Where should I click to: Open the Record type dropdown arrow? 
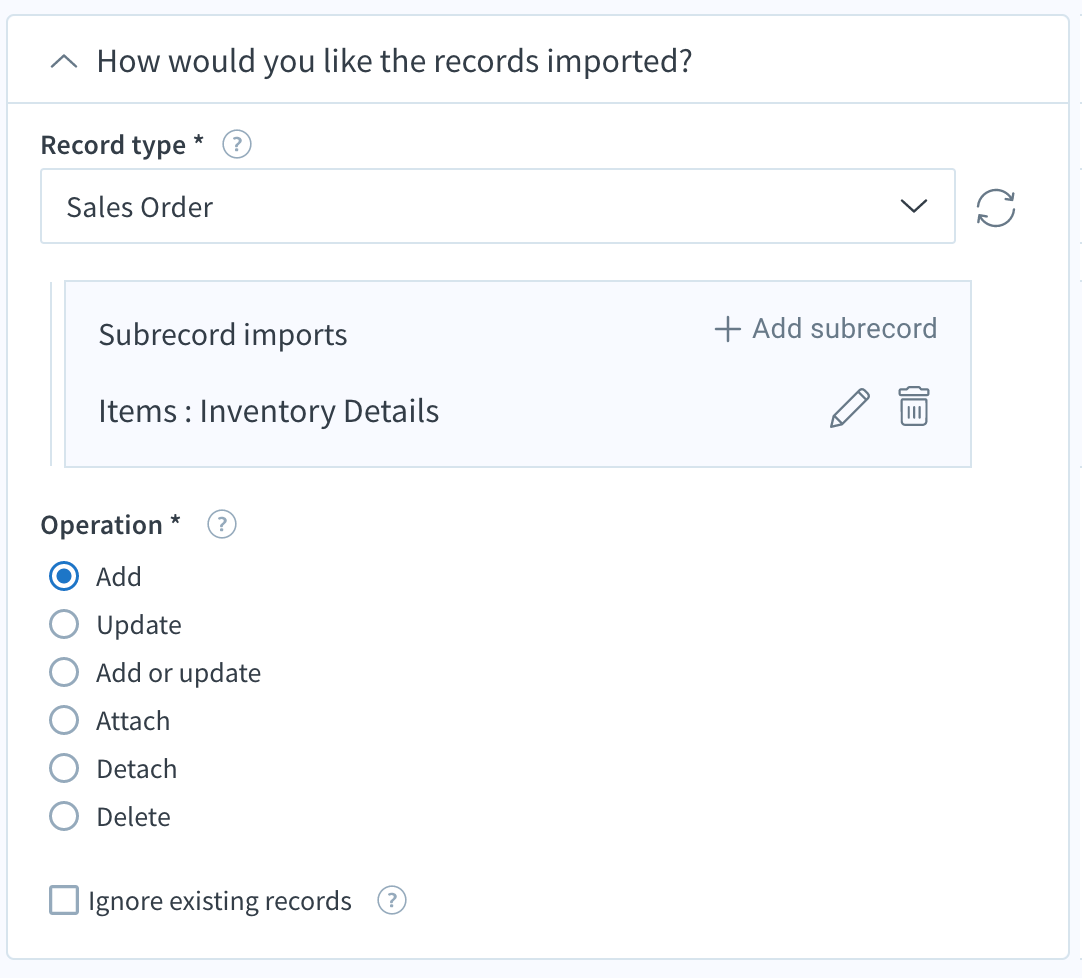coord(914,207)
